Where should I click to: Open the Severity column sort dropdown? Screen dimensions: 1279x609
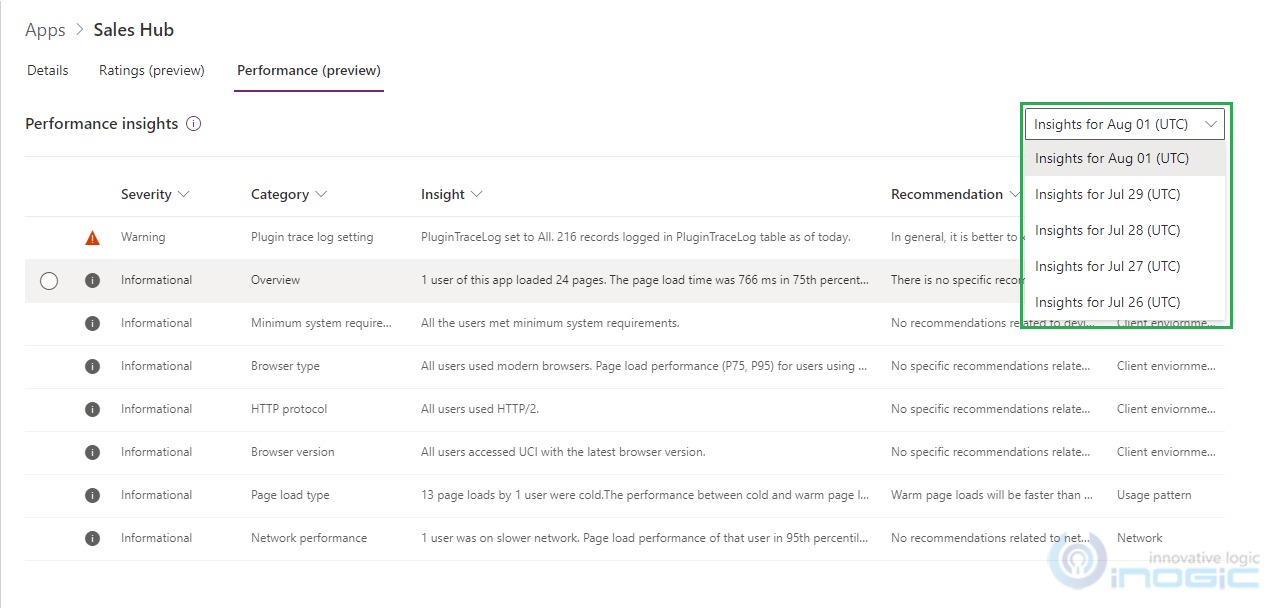[x=184, y=195]
